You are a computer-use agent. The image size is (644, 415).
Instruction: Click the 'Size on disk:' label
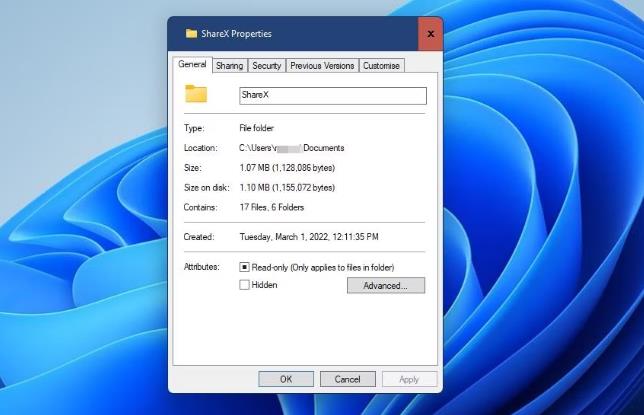[207, 187]
